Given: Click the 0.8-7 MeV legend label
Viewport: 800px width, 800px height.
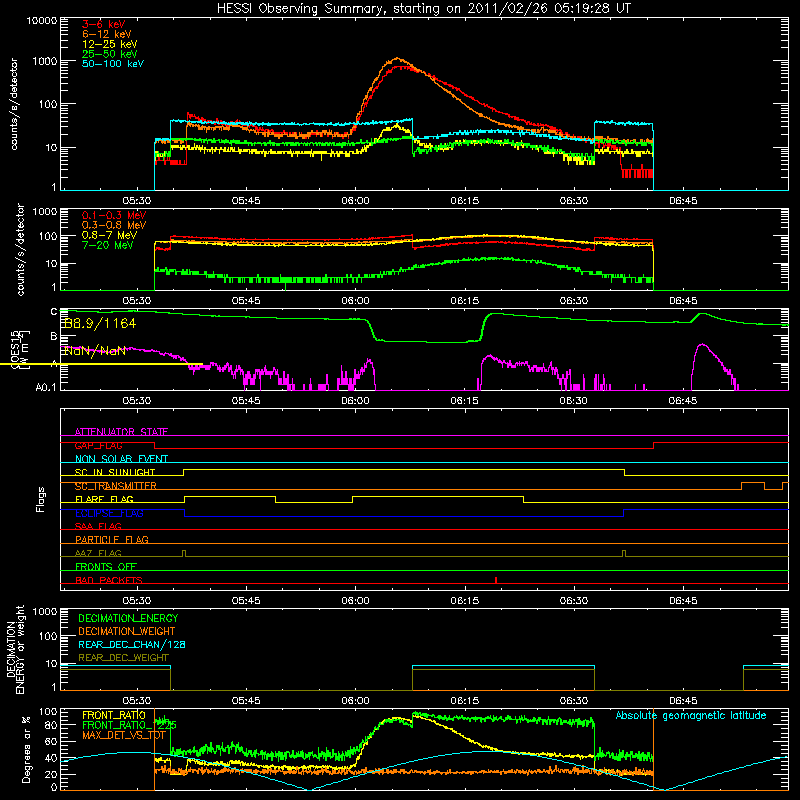Looking at the screenshot, I should coord(110,235).
